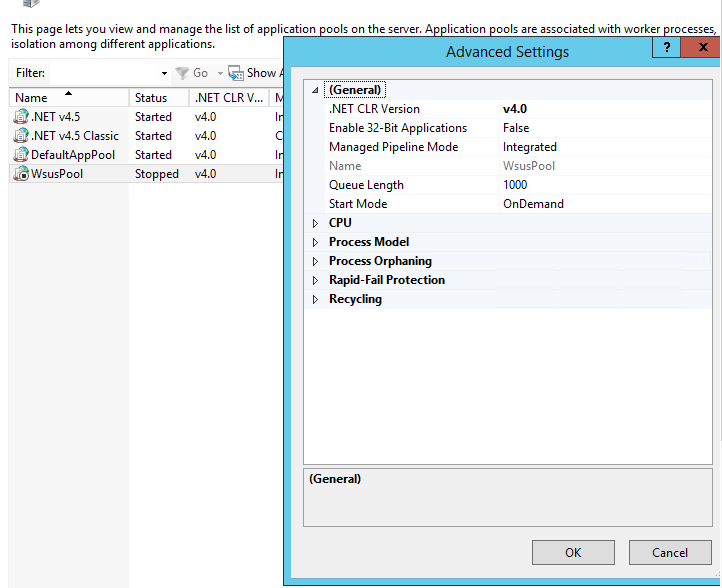This screenshot has width=722, height=588.
Task: Select the WsusPool row name
Action: (57, 174)
